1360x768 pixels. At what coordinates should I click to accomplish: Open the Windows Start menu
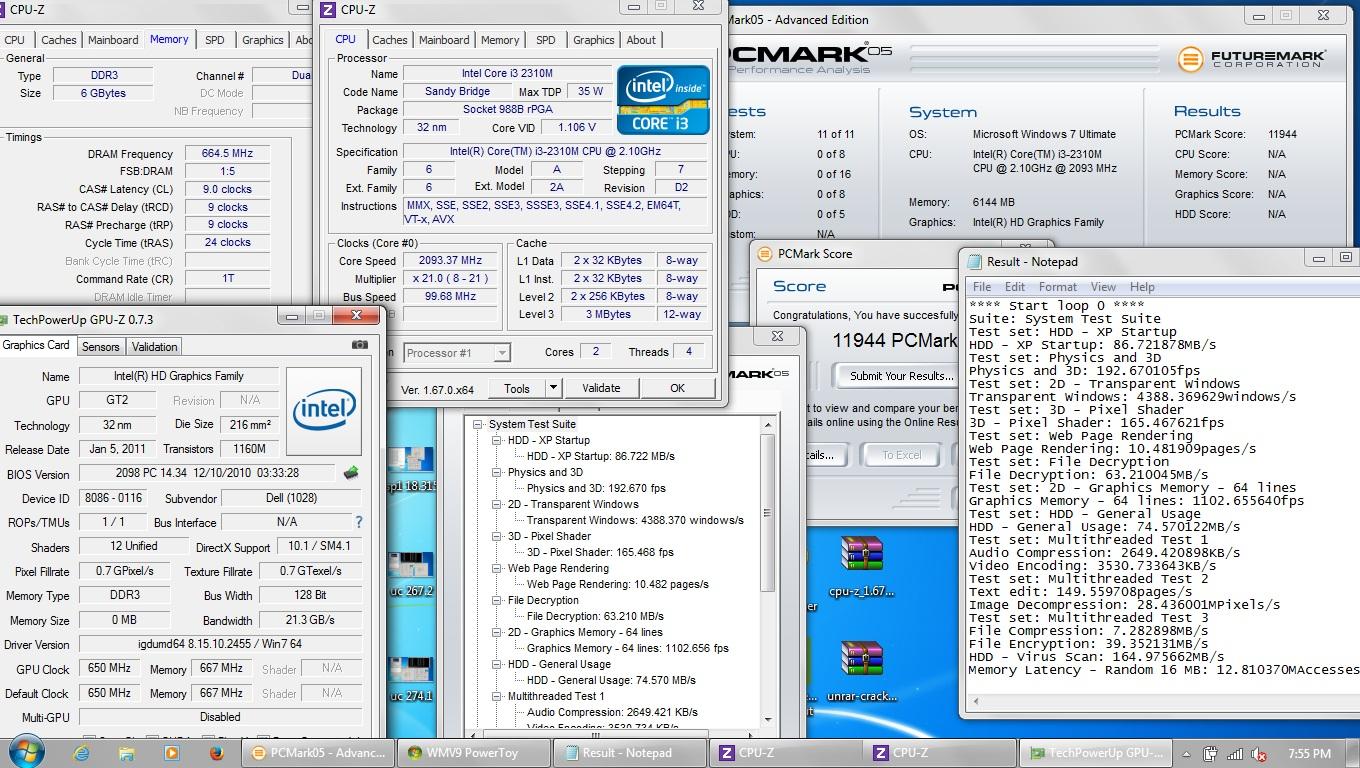[26, 752]
